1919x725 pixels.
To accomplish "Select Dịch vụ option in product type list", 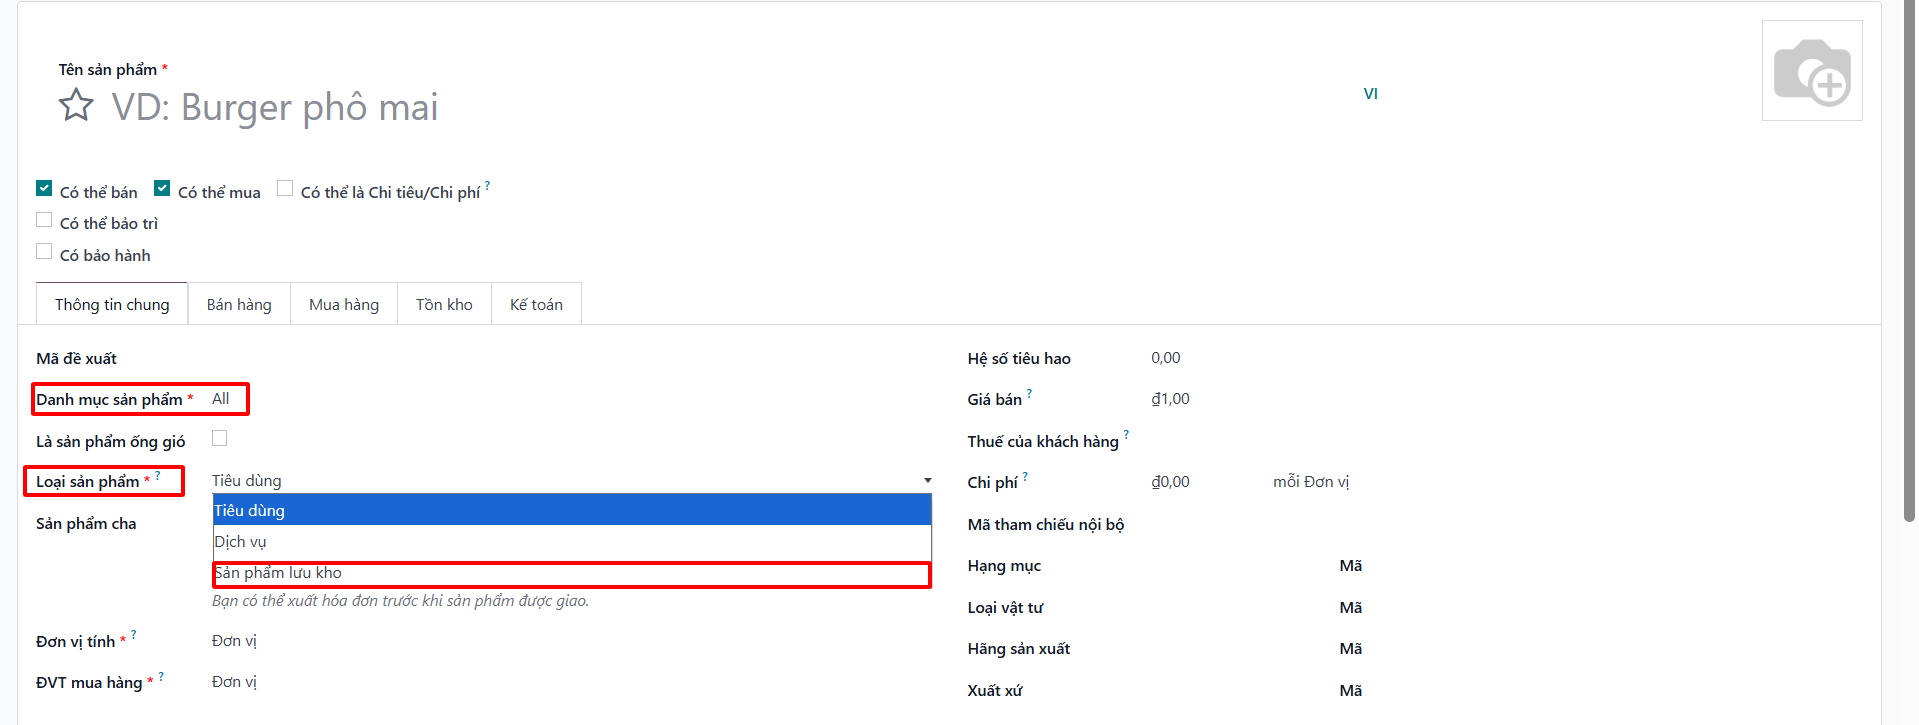I will 572,541.
